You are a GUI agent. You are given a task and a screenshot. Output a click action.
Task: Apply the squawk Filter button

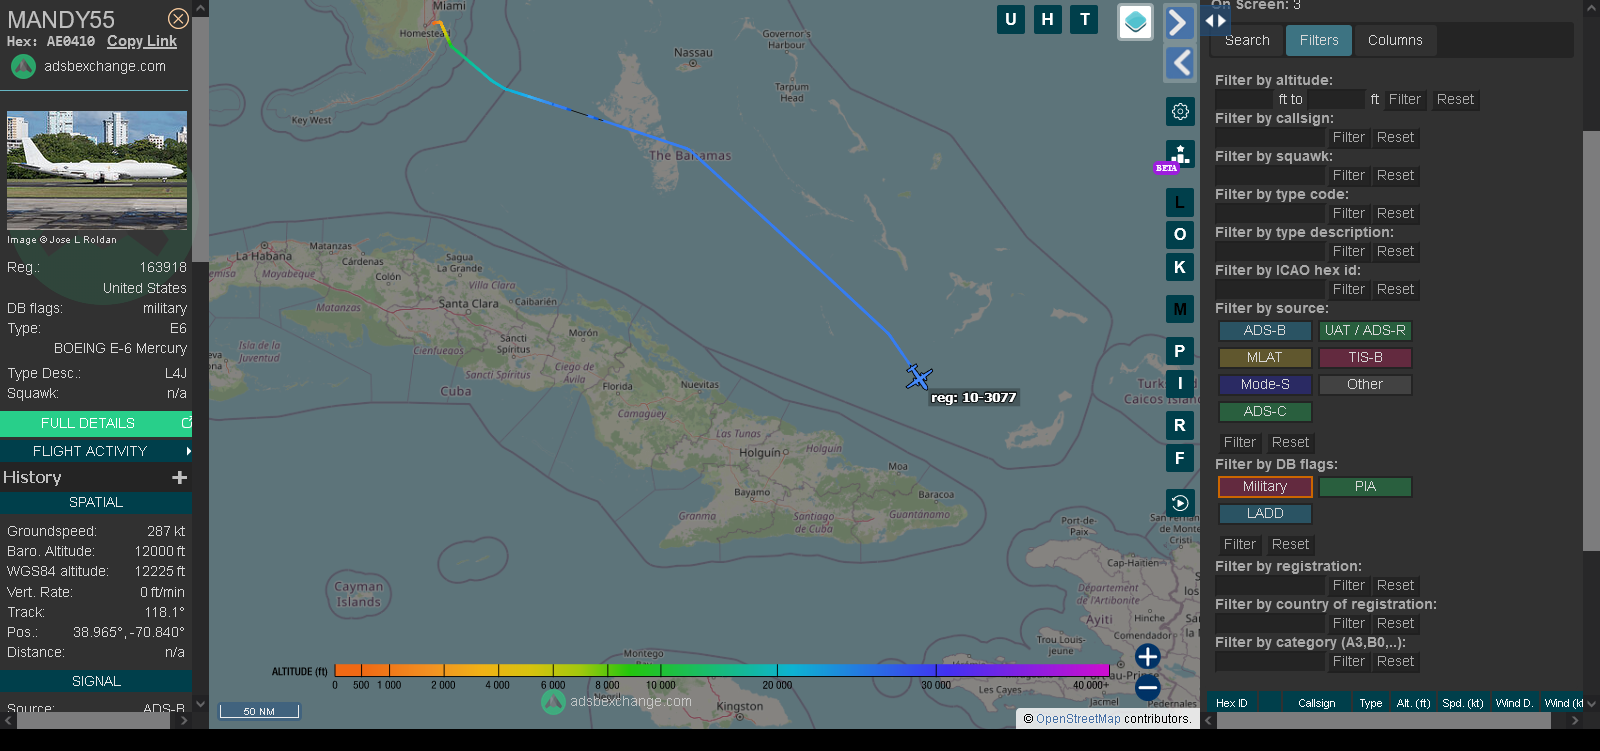pos(1348,176)
